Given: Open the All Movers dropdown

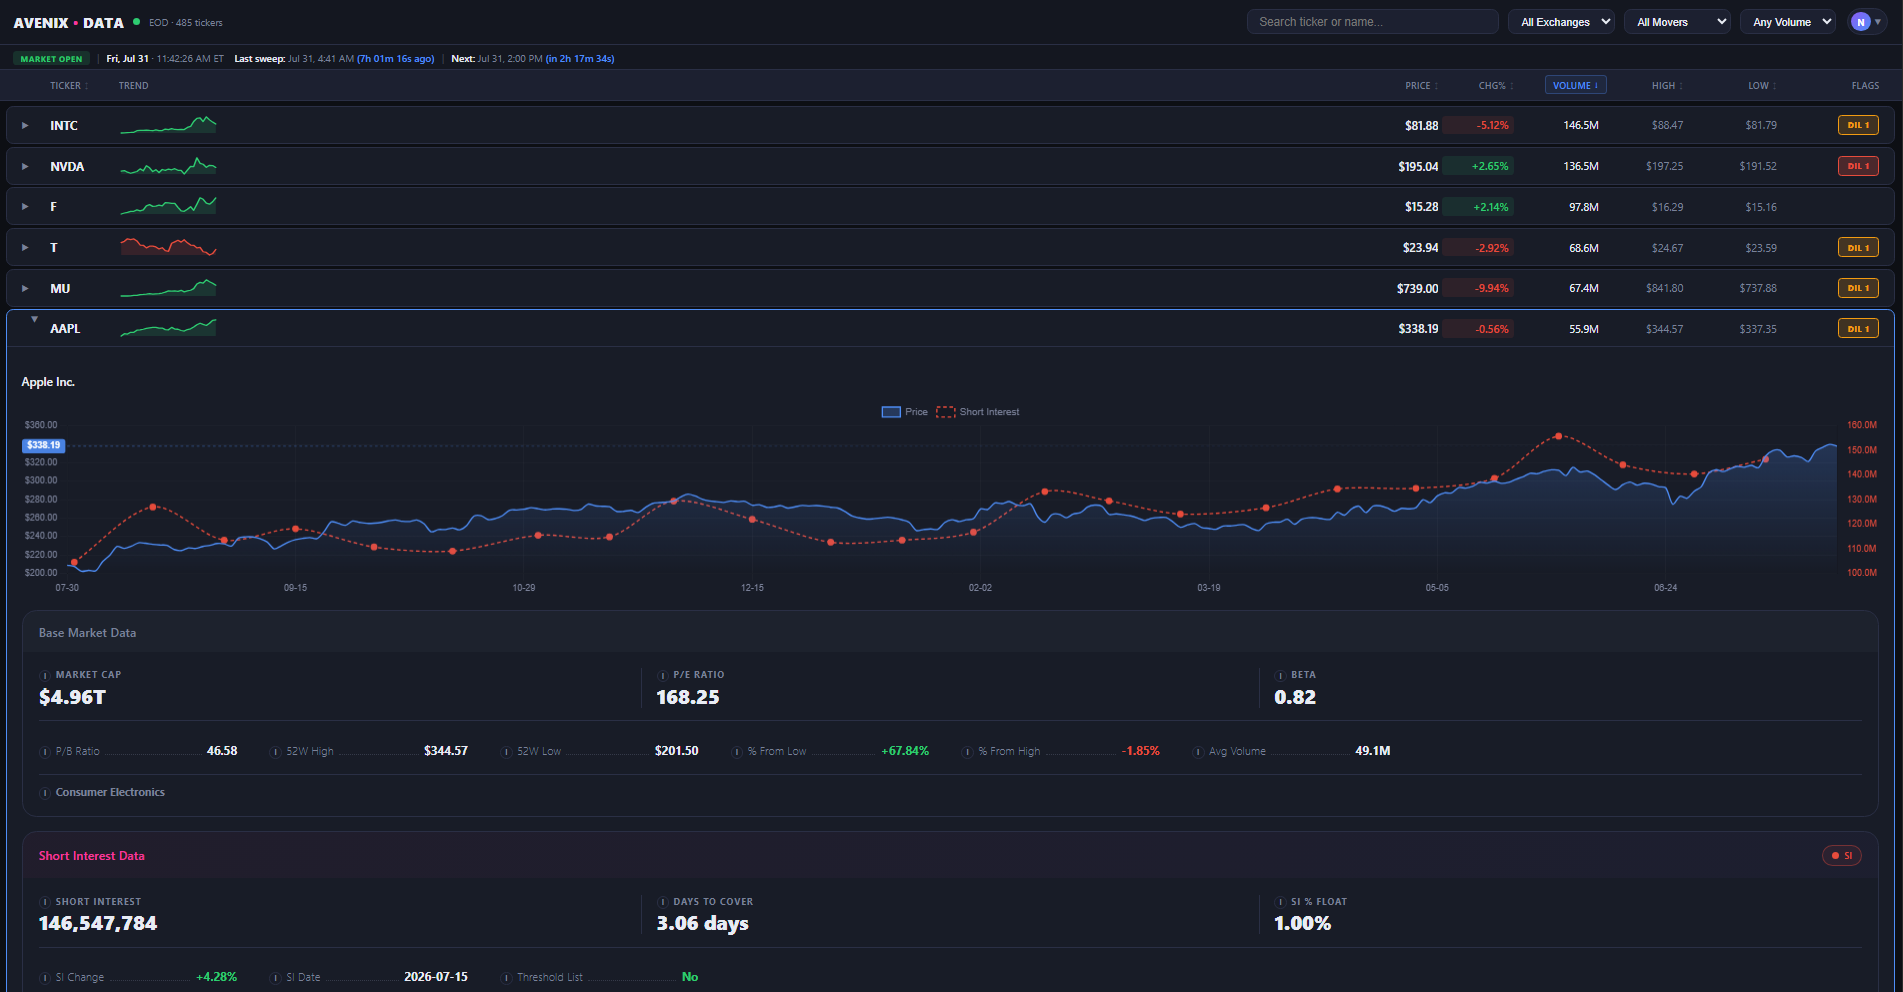Looking at the screenshot, I should pos(1677,22).
